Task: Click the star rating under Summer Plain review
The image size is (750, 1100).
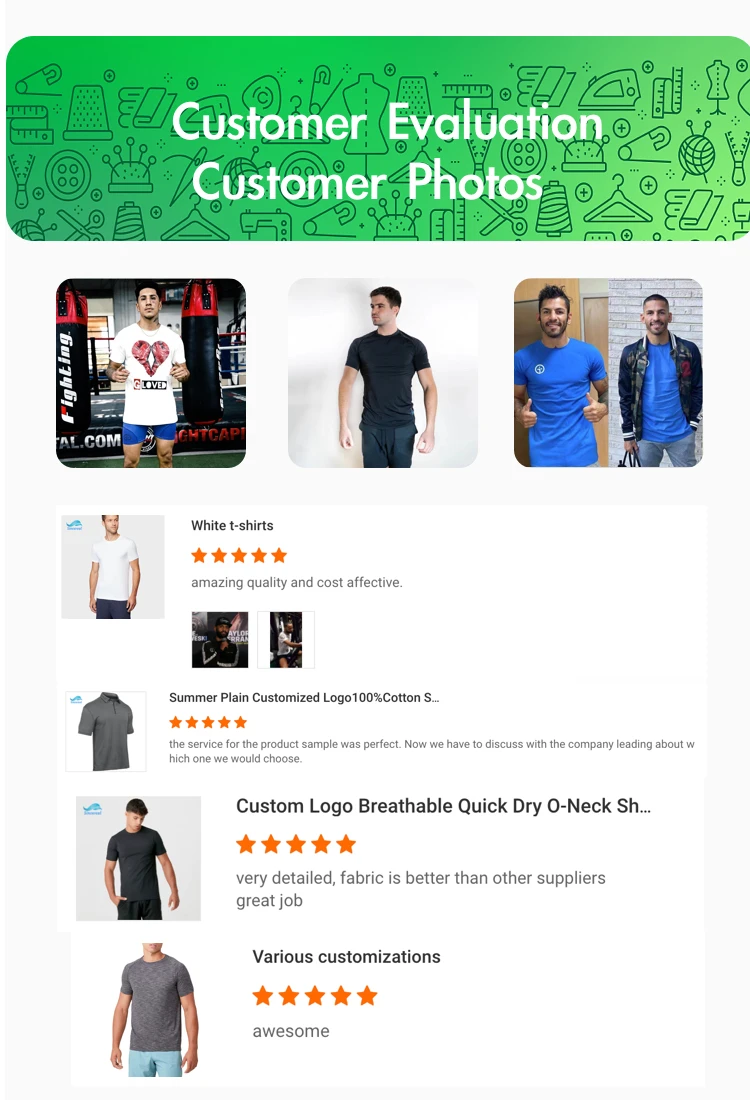Action: pos(208,722)
